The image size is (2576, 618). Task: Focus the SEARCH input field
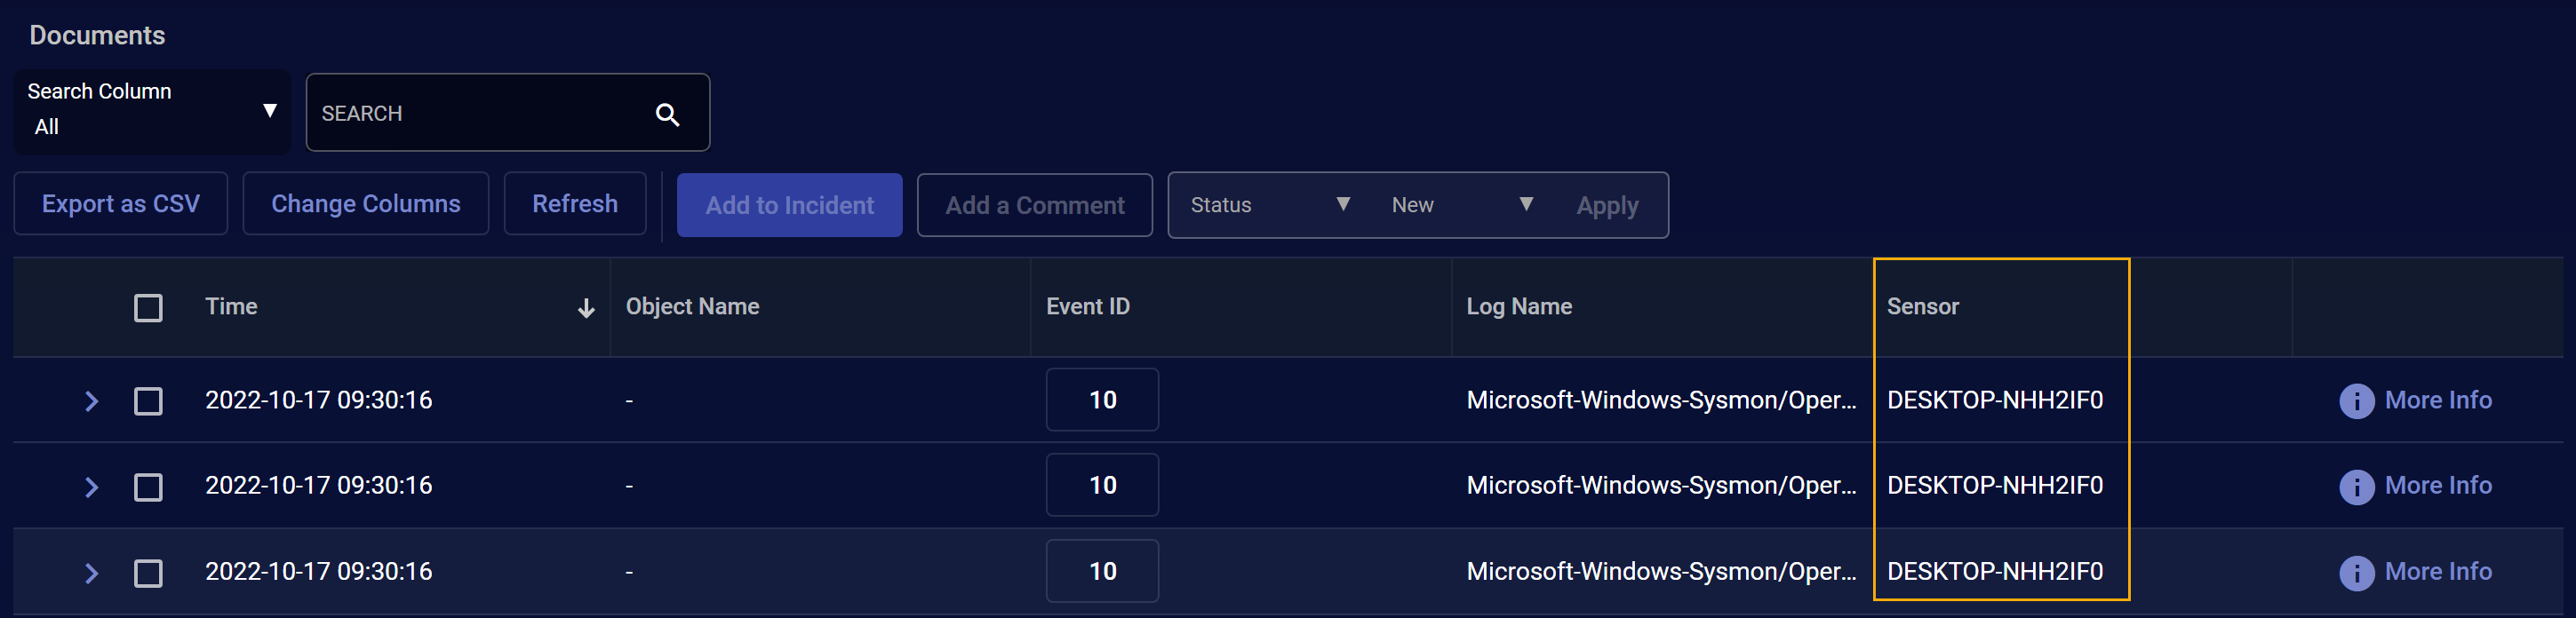coord(480,113)
